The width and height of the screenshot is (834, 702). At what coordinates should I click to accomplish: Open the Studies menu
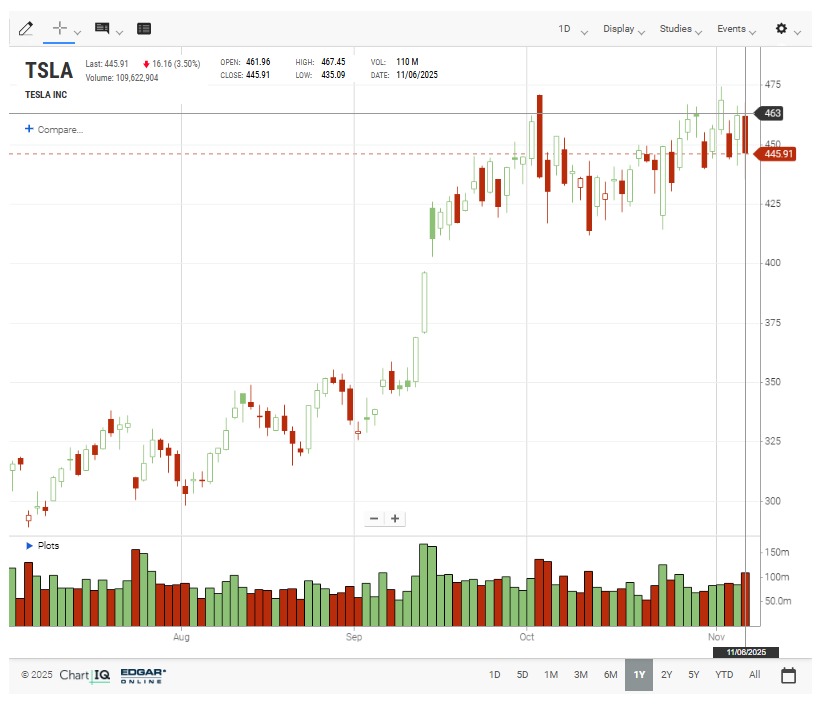pos(680,29)
